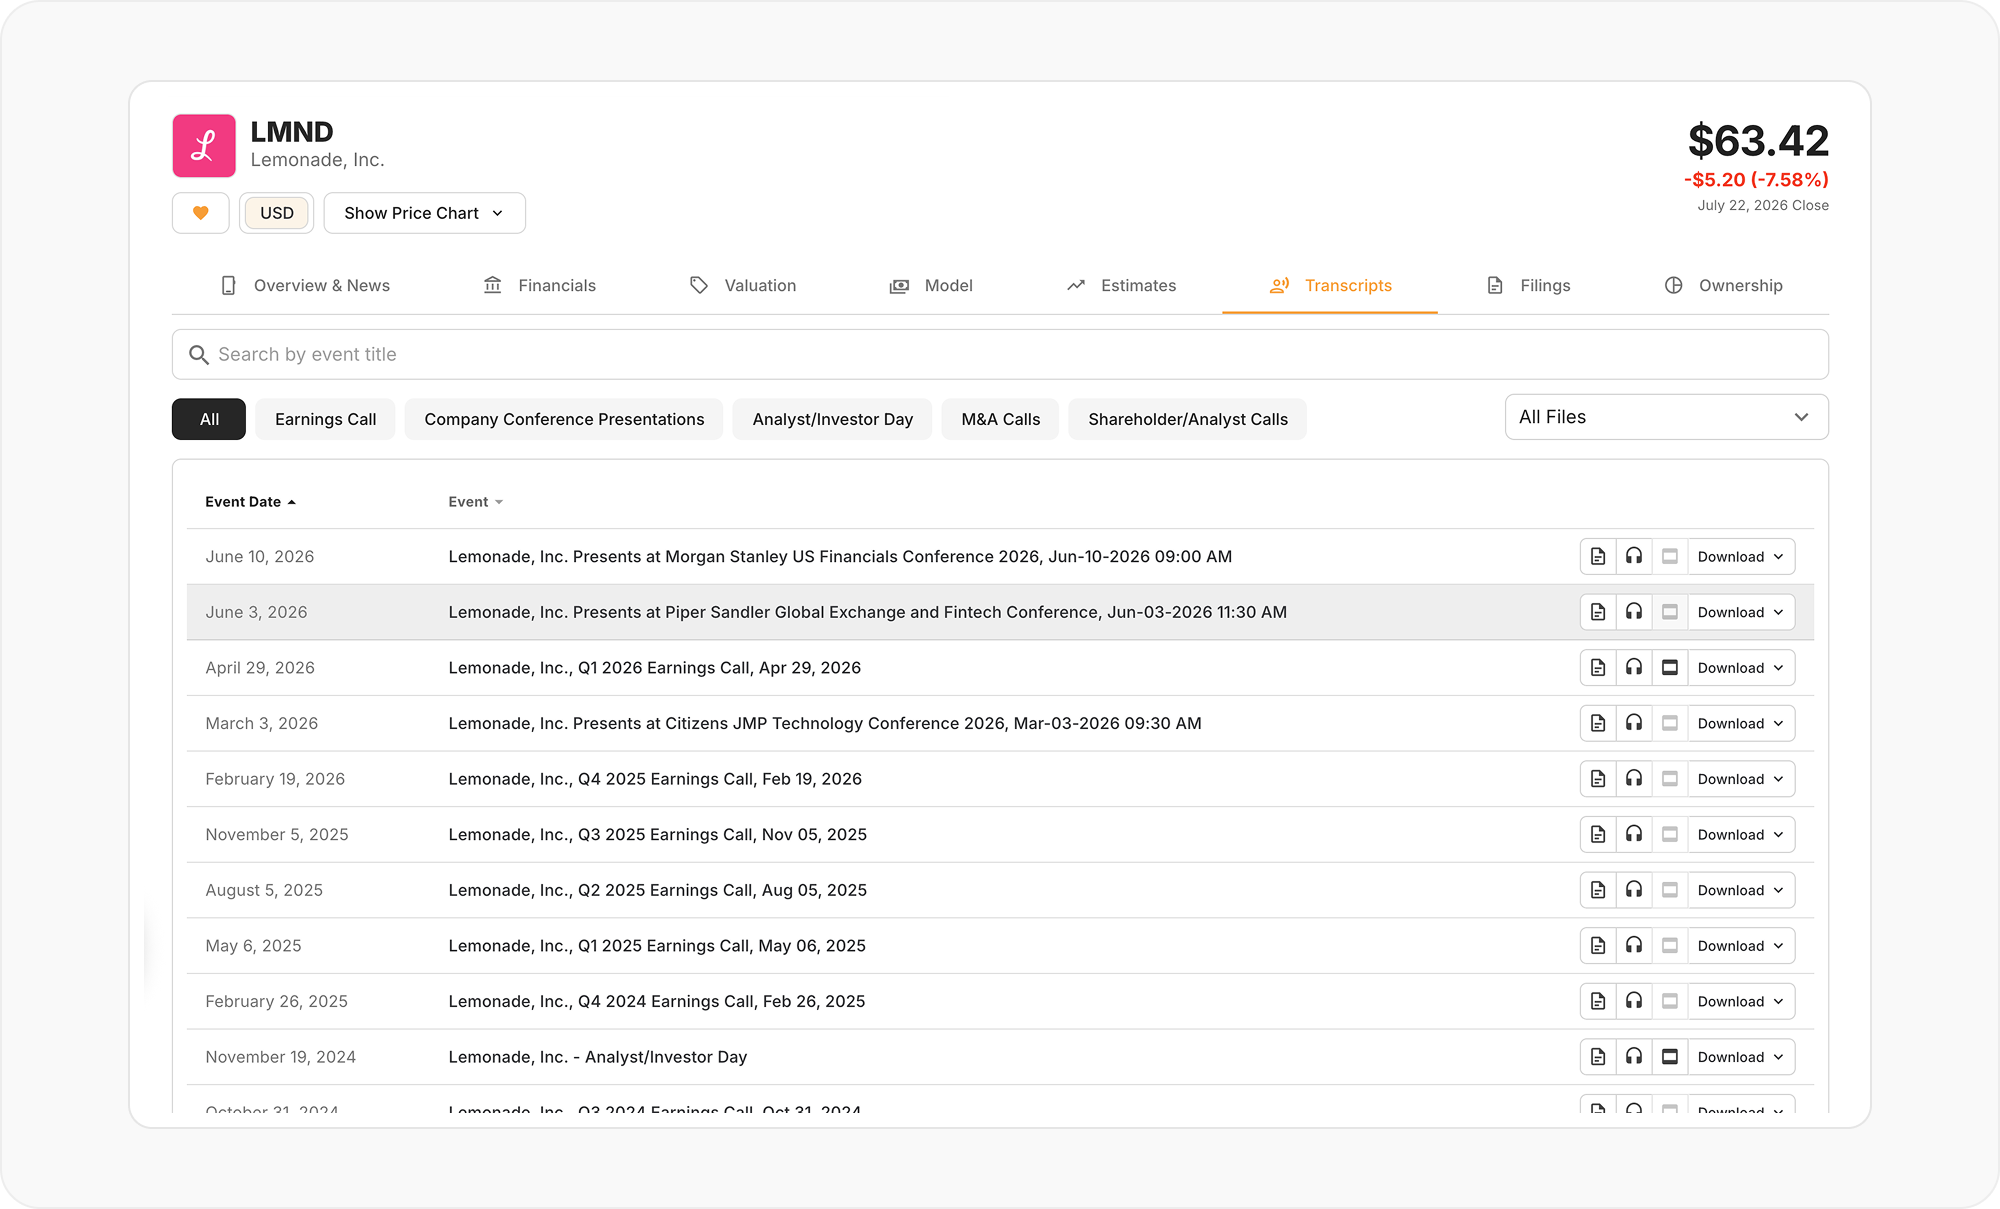
Task: Open the All Files dropdown
Action: [x=1667, y=417]
